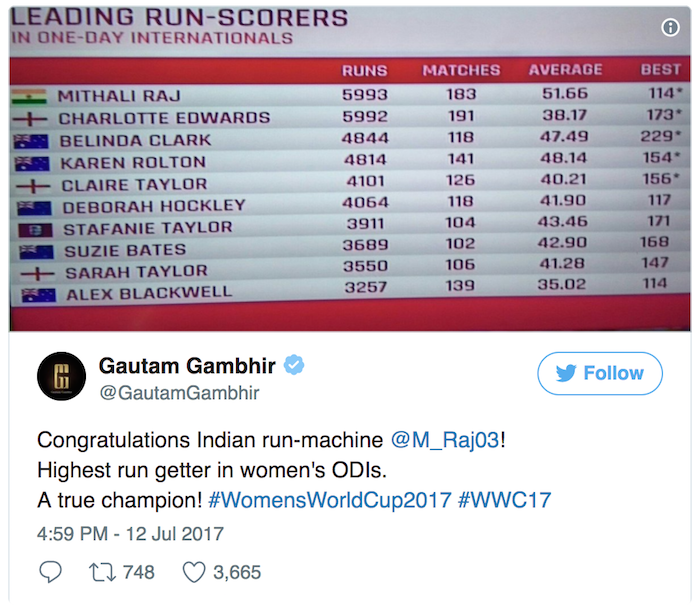Image resolution: width=700 pixels, height=613 pixels.
Task: Click the @GautamGambhir handle
Action: [178, 393]
